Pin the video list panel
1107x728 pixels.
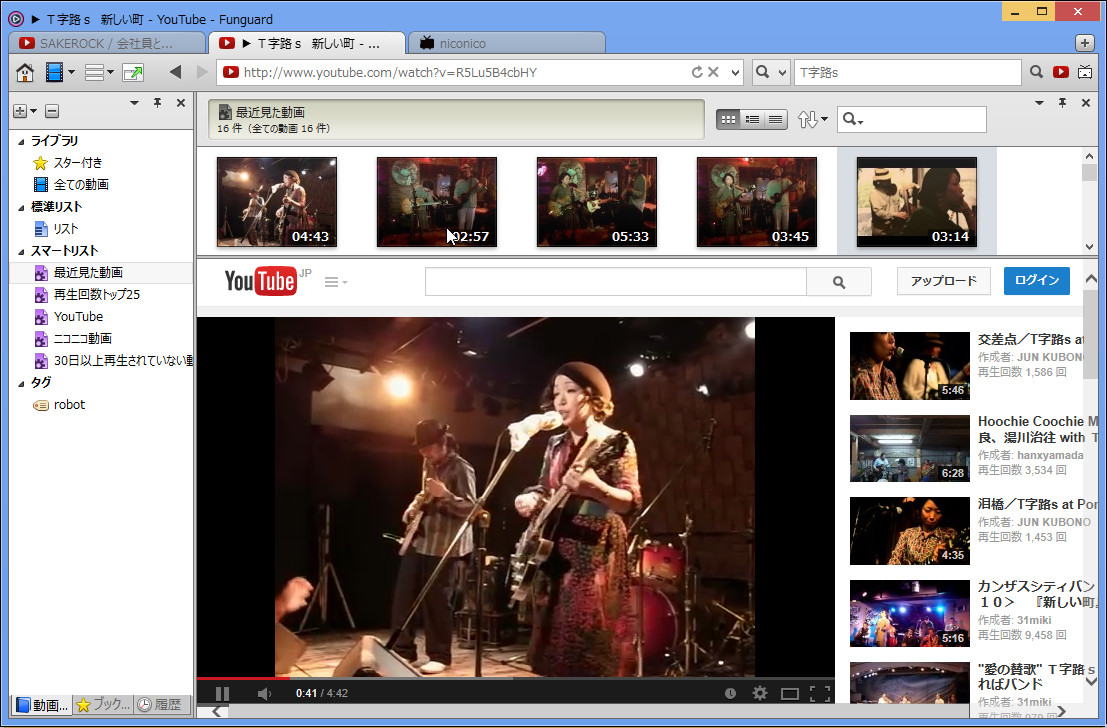1063,103
